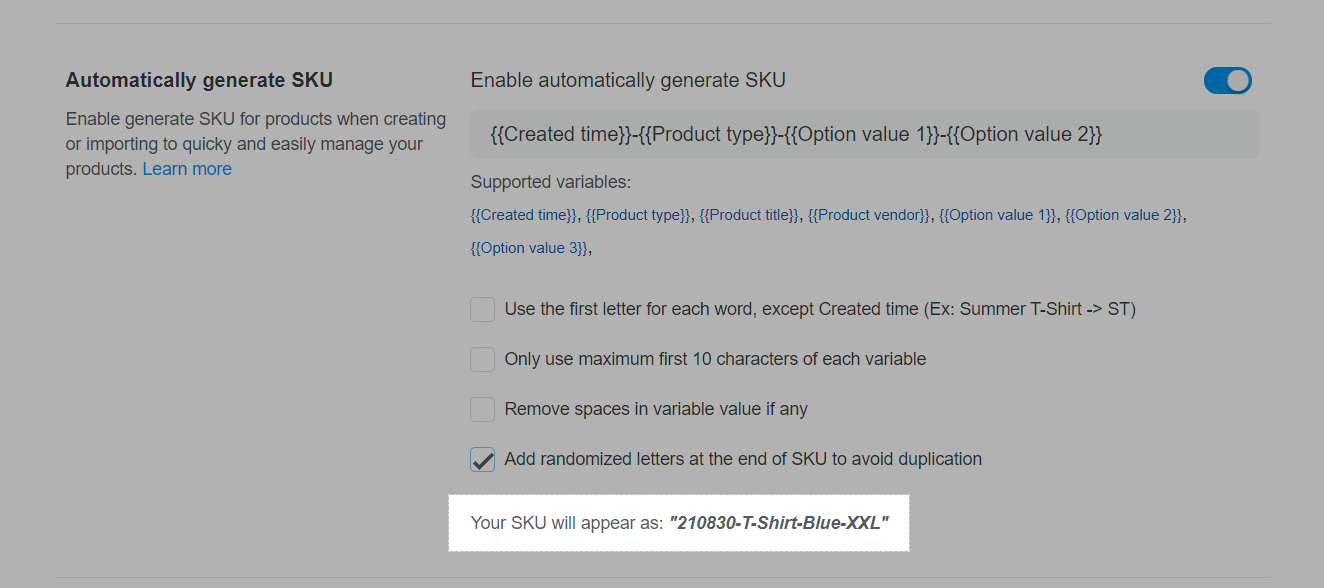Uncheck the Add randomized letters checkbox
Screen dimensions: 1324x588
click(x=483, y=459)
